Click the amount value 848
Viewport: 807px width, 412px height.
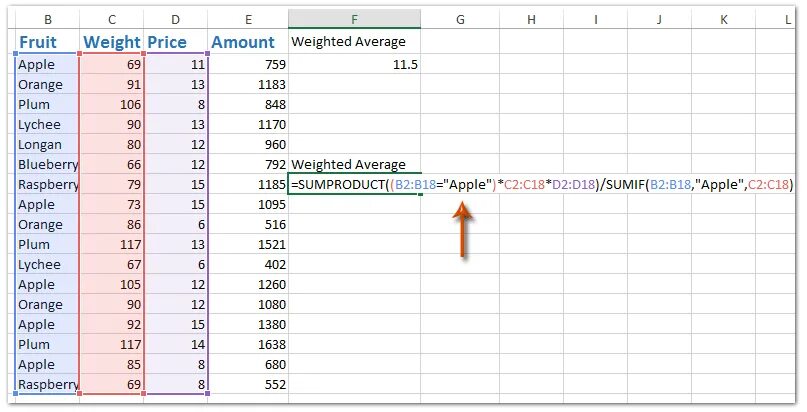[x=248, y=104]
